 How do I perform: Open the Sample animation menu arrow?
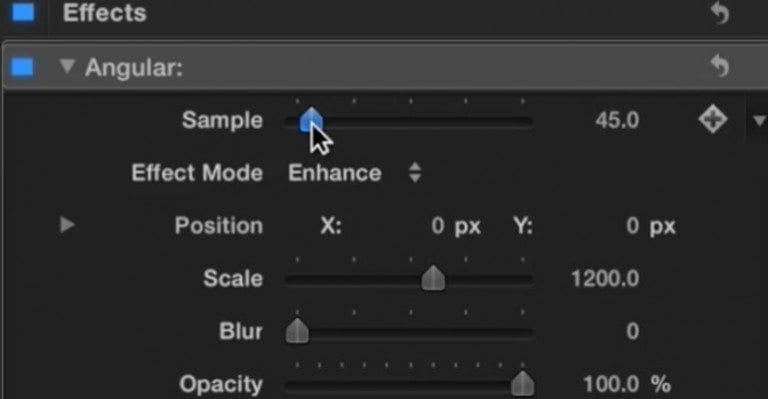759,120
